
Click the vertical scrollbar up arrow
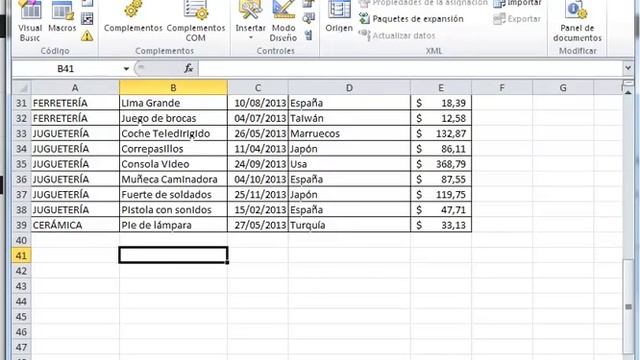(x=628, y=93)
